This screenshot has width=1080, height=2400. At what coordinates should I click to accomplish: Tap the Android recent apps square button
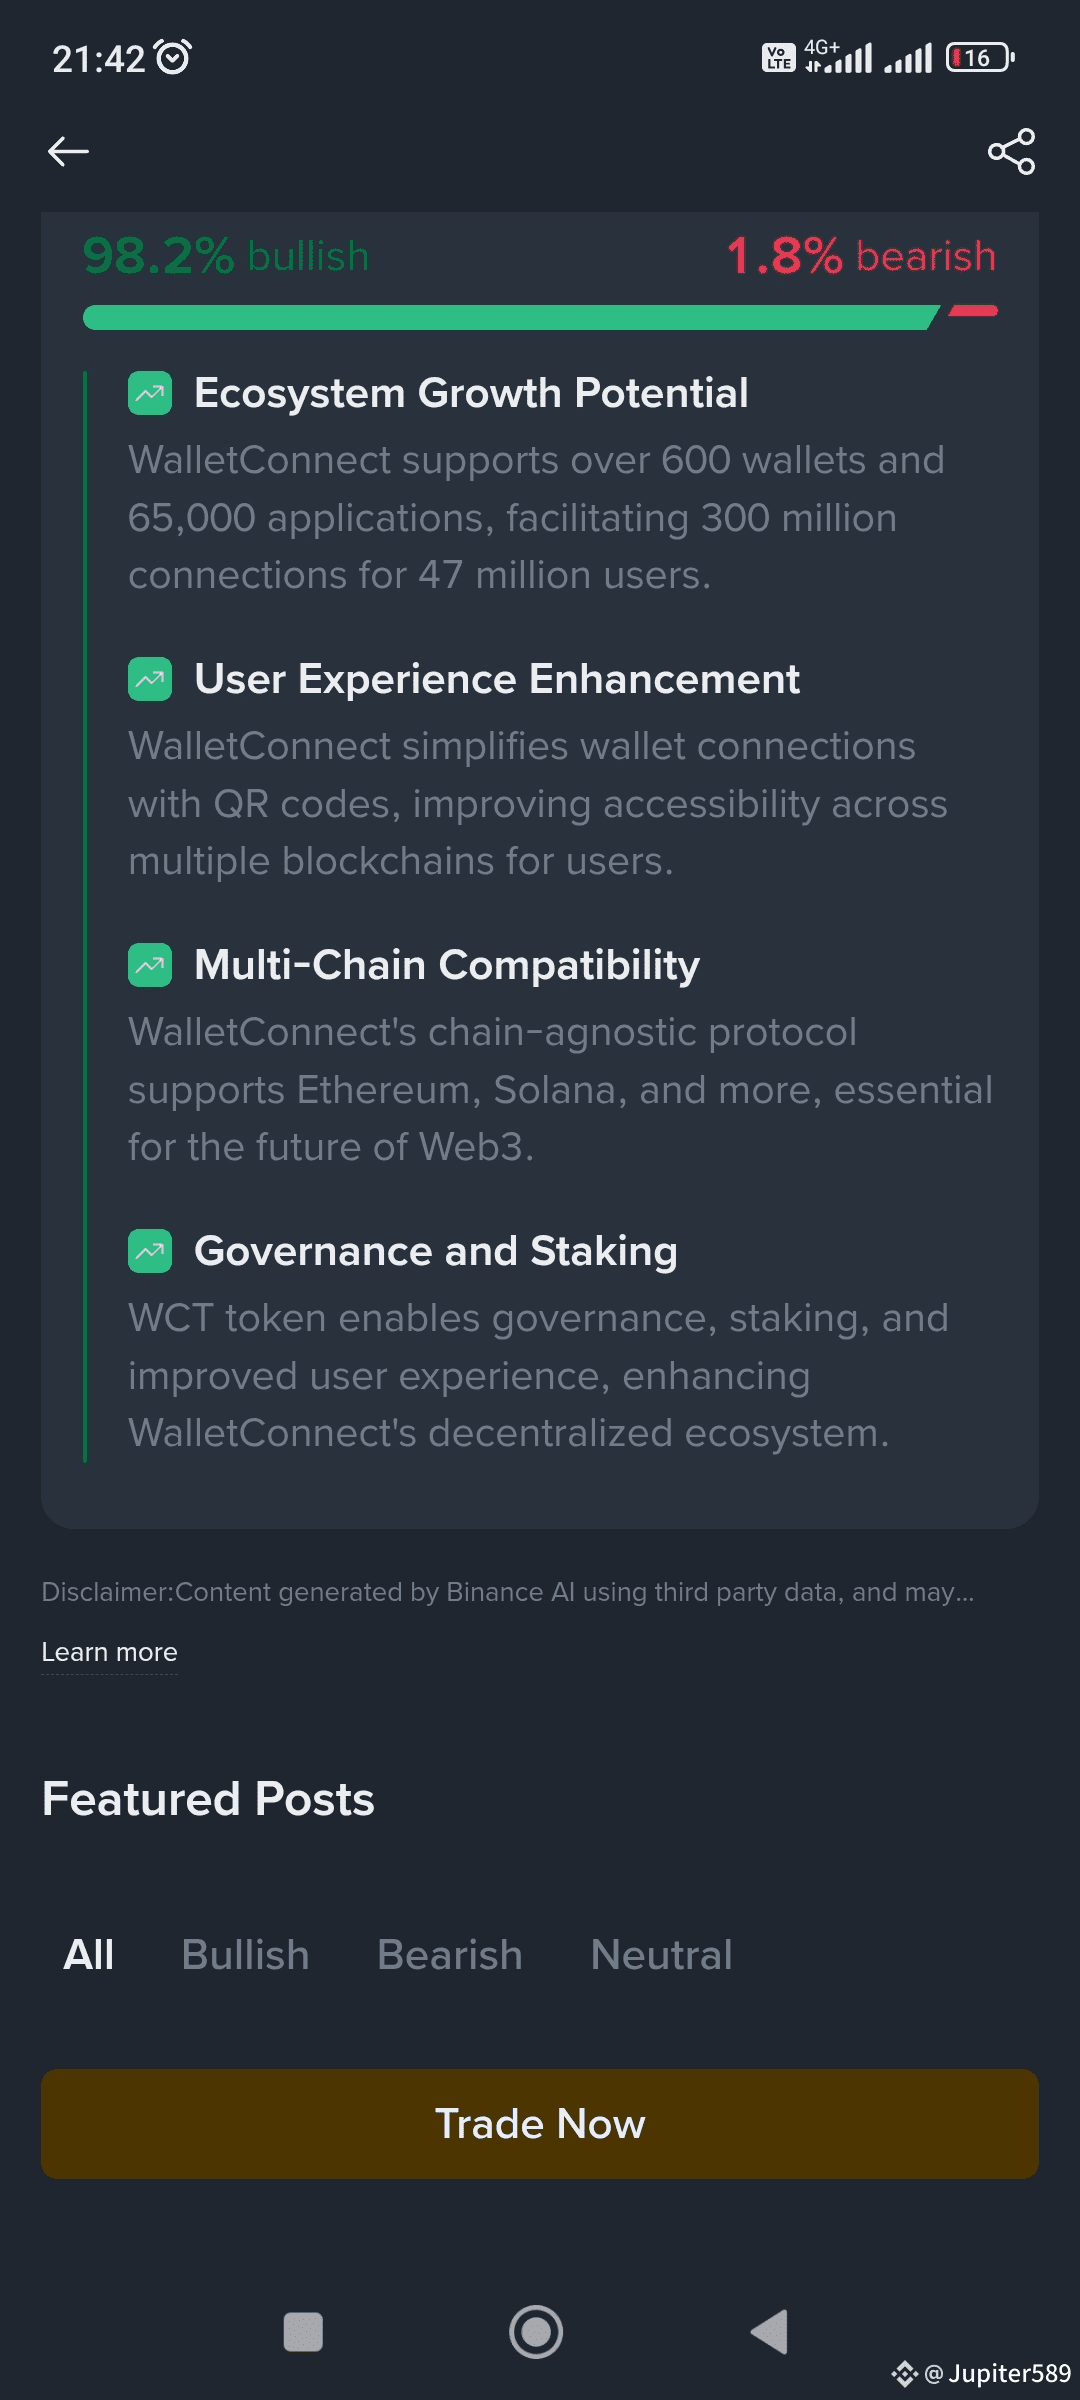point(303,2332)
